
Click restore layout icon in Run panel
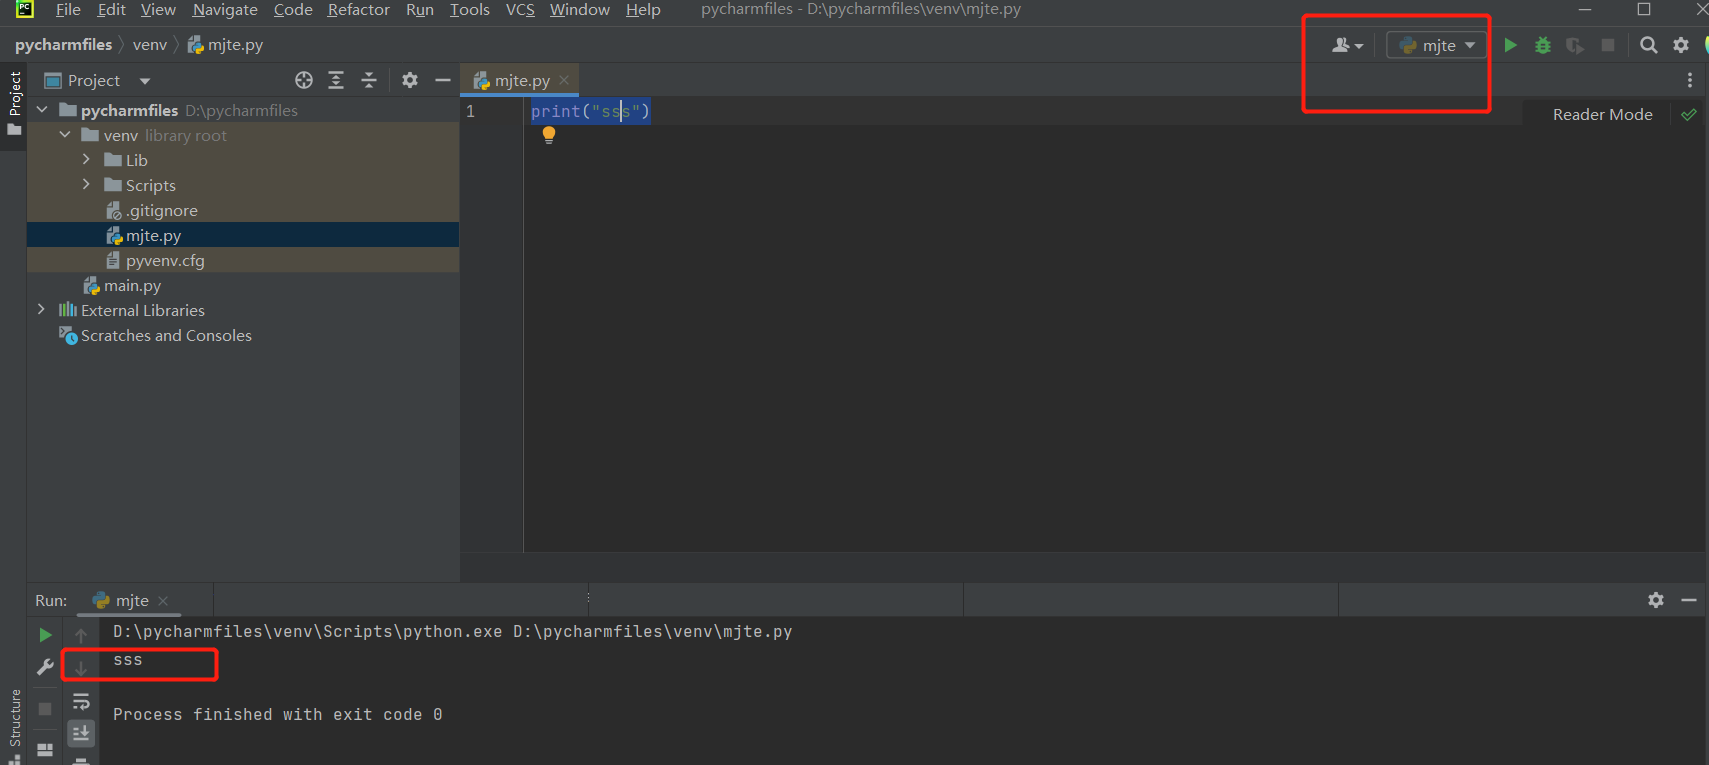pos(45,749)
